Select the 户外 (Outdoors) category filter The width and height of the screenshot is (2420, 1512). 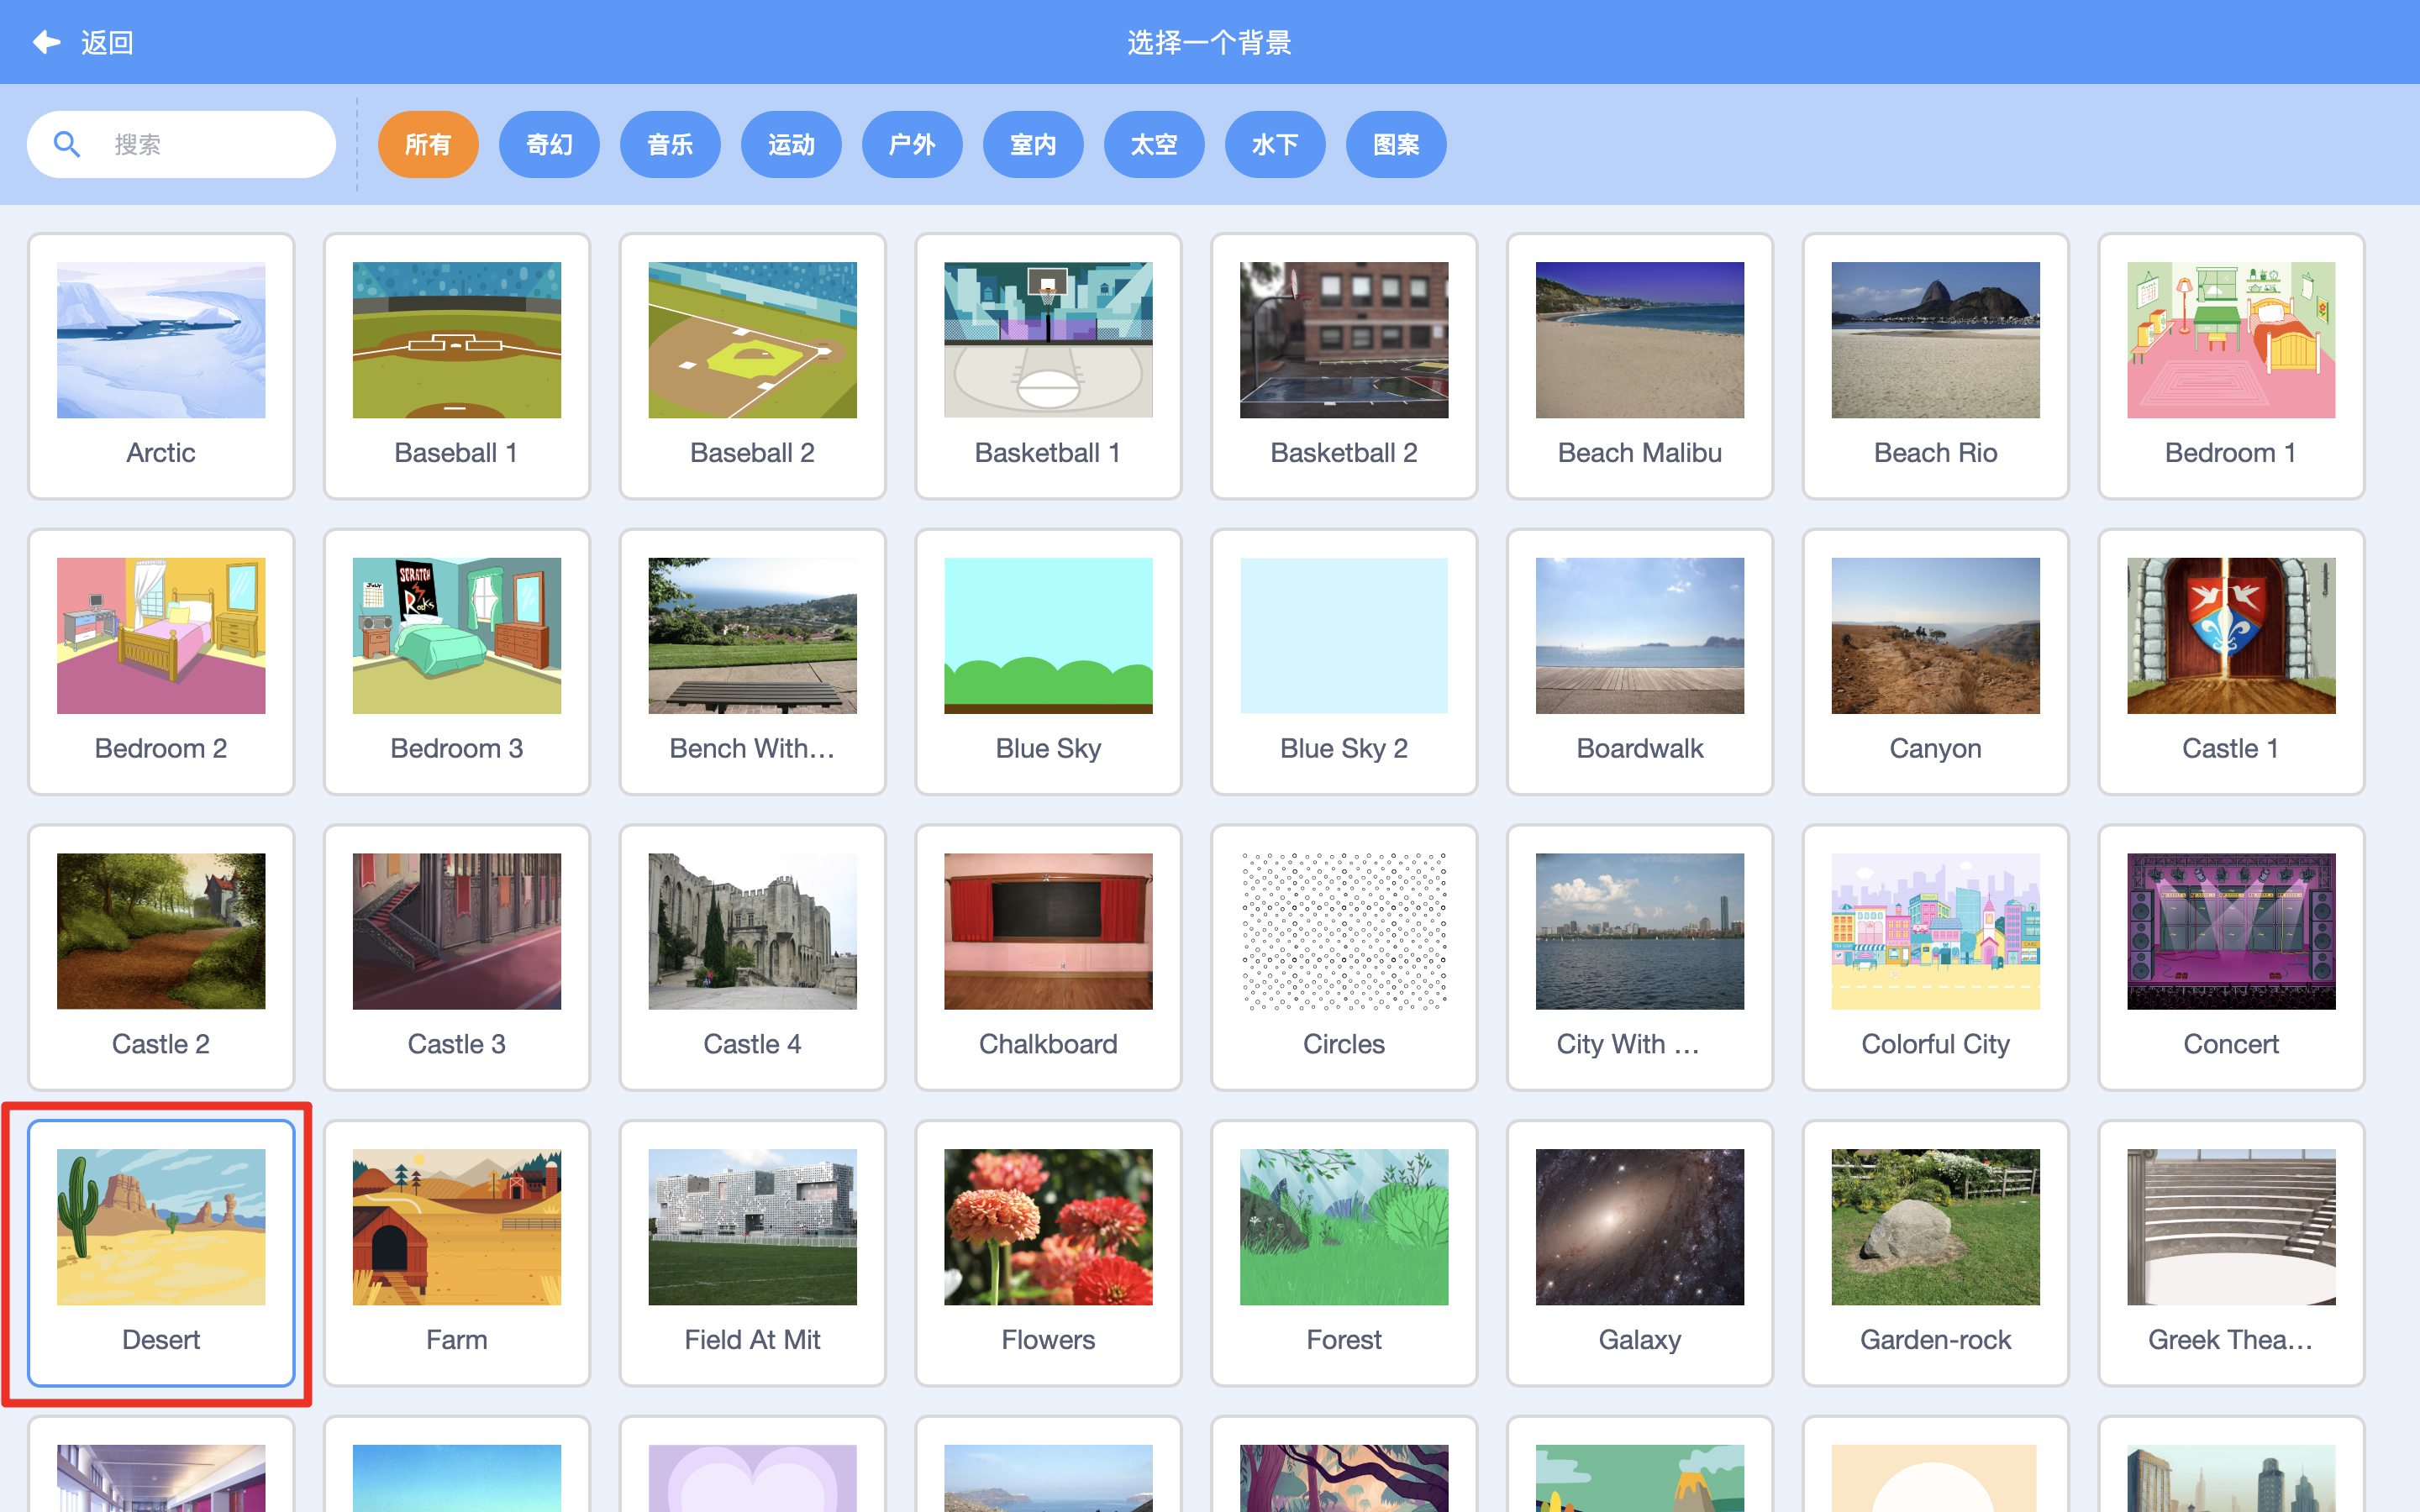(x=912, y=144)
